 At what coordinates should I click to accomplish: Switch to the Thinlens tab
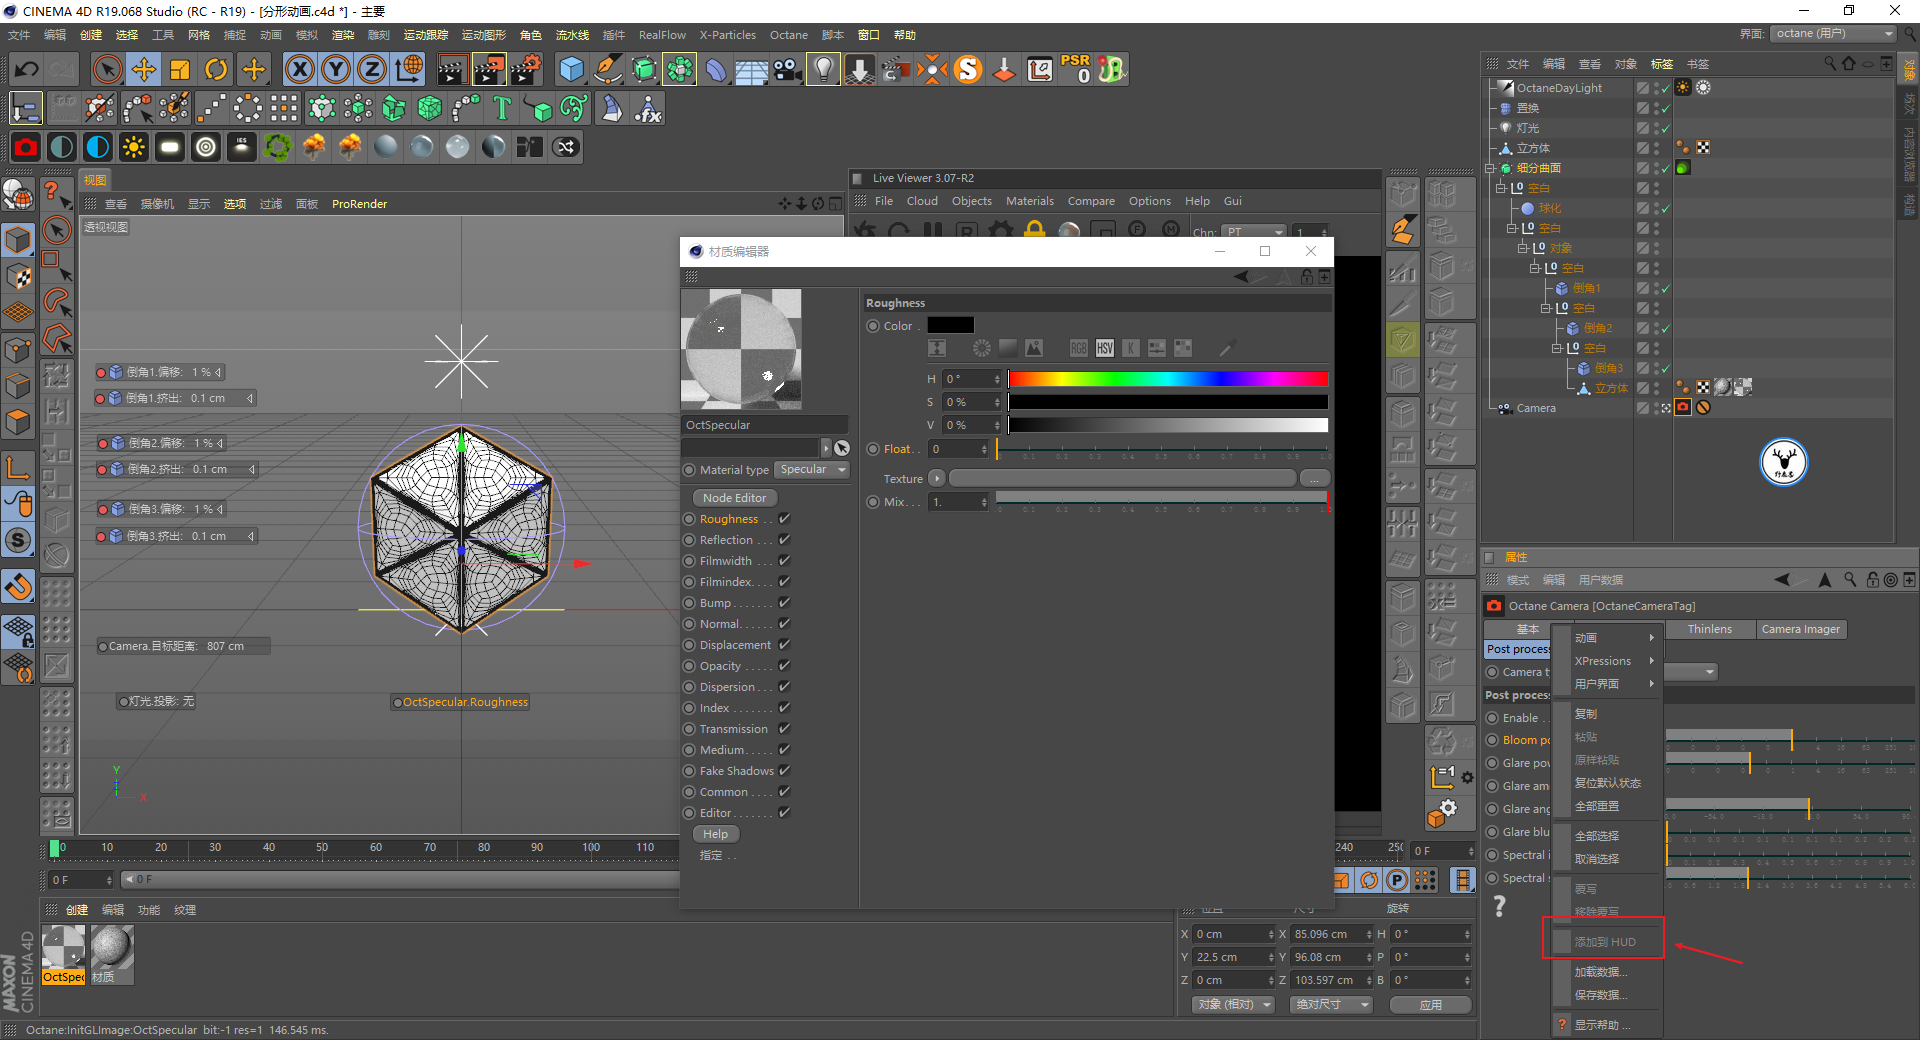pos(1710,629)
